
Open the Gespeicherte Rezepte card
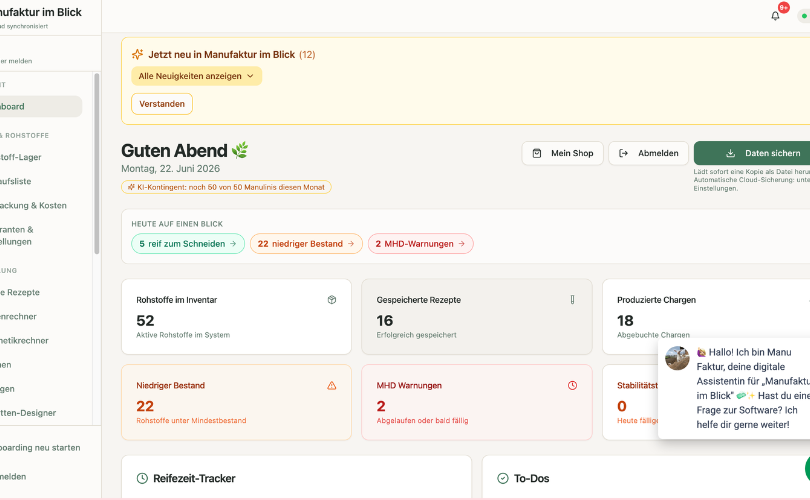pyautogui.click(x=477, y=317)
